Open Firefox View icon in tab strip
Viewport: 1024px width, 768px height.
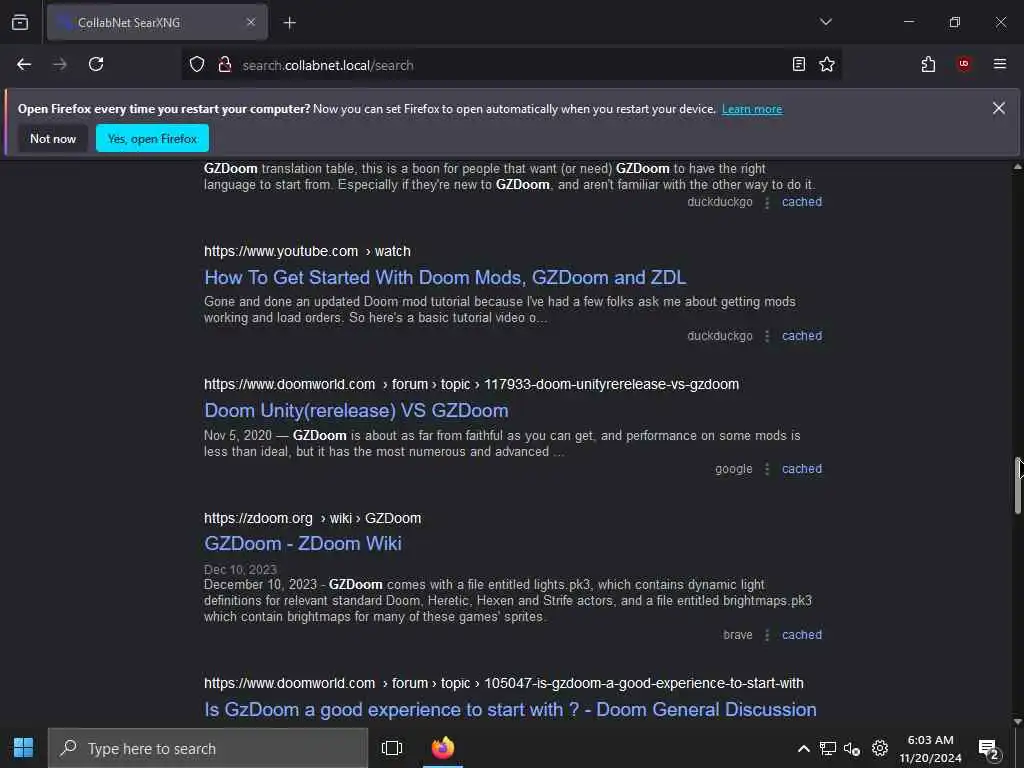[x=20, y=22]
